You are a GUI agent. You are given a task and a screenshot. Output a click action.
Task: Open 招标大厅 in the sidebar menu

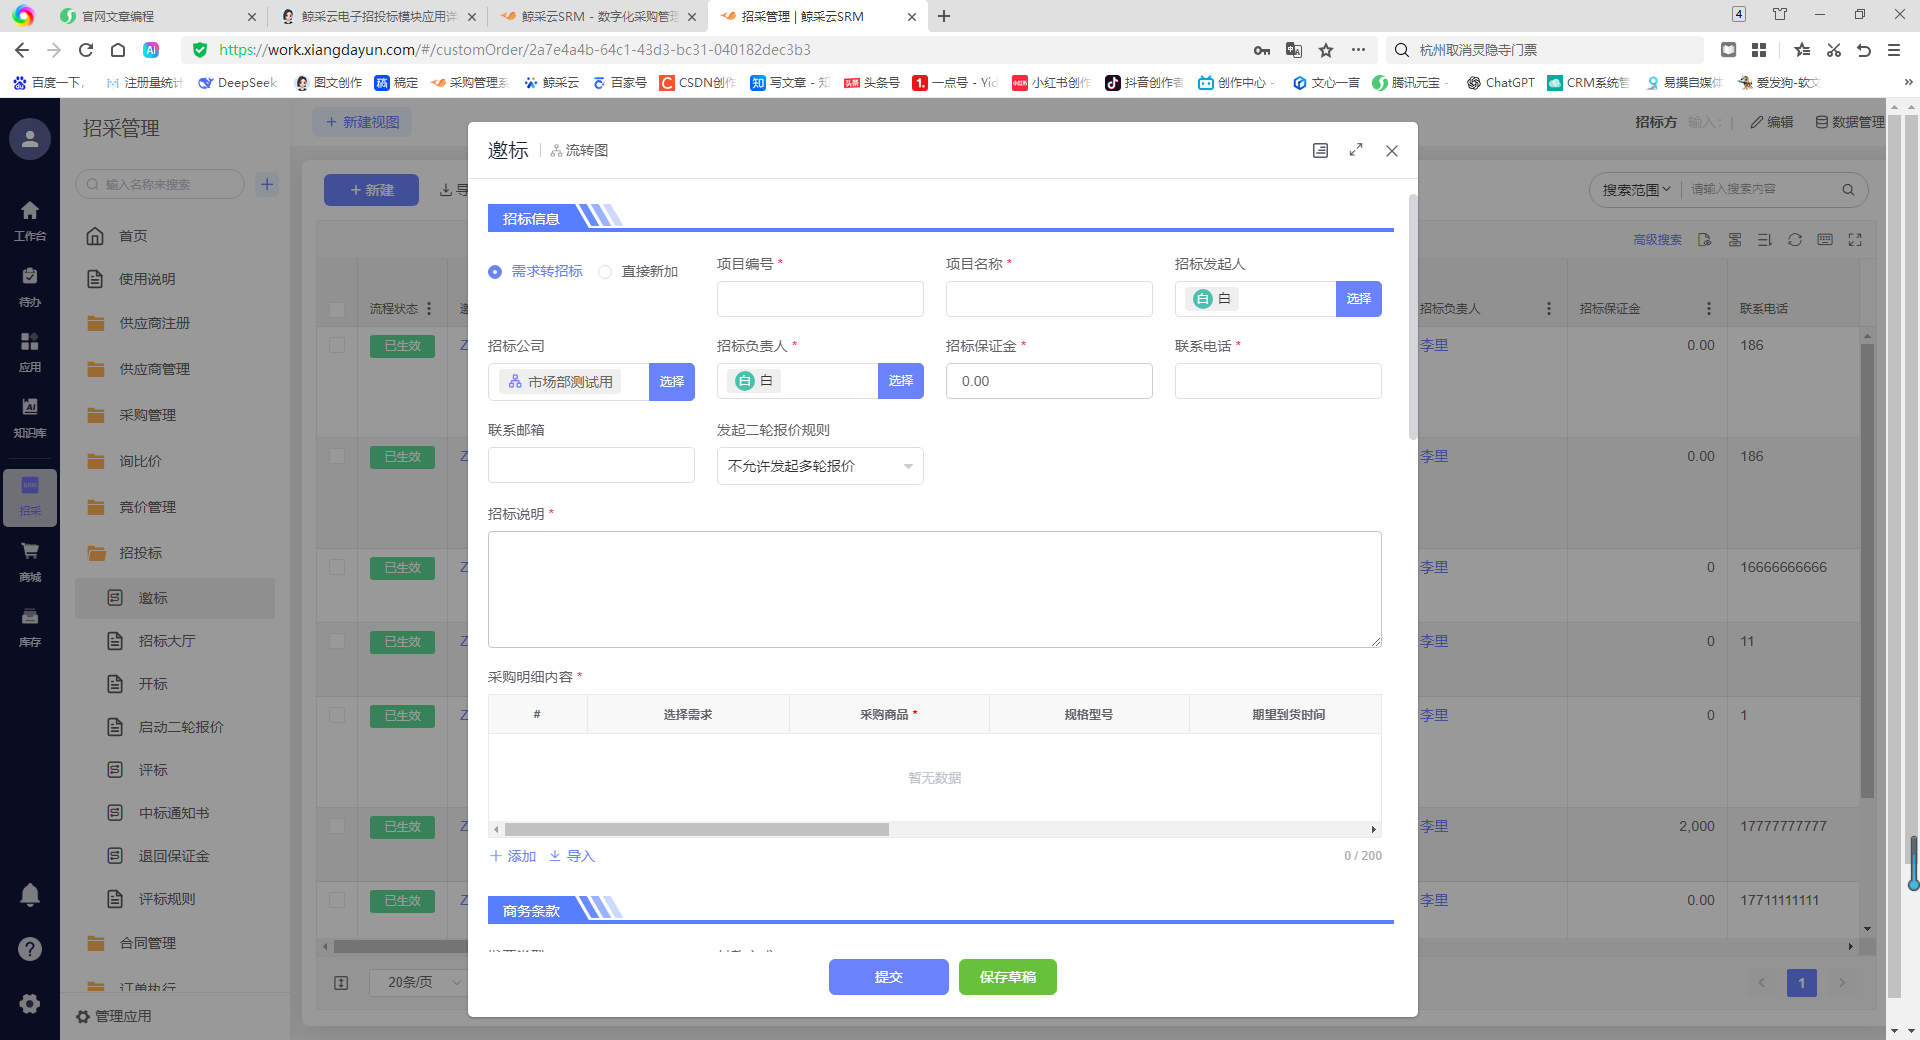pos(166,641)
